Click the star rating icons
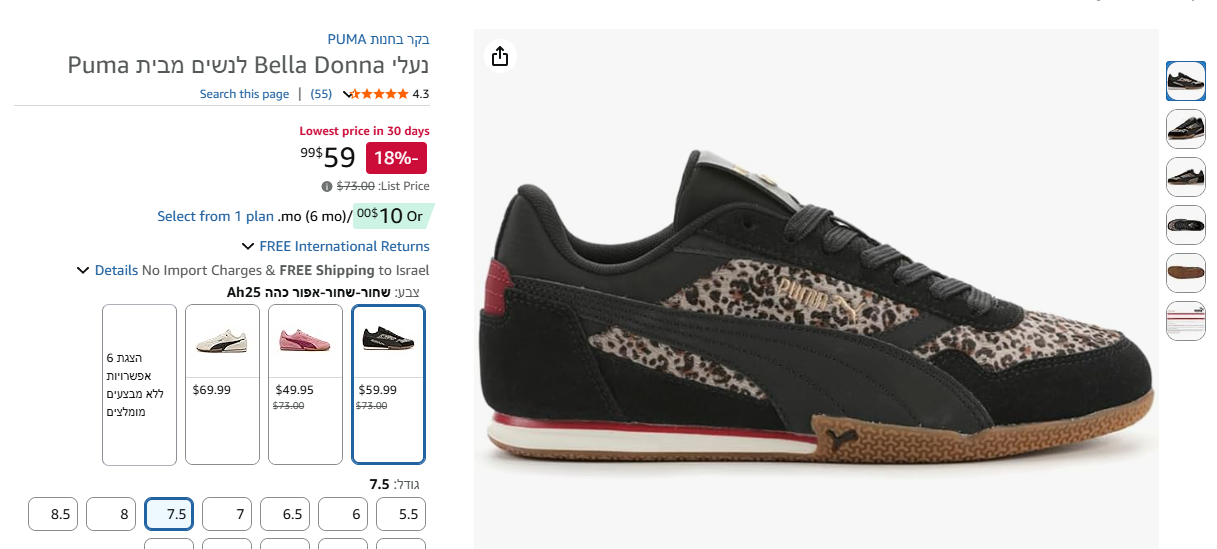 (x=381, y=94)
